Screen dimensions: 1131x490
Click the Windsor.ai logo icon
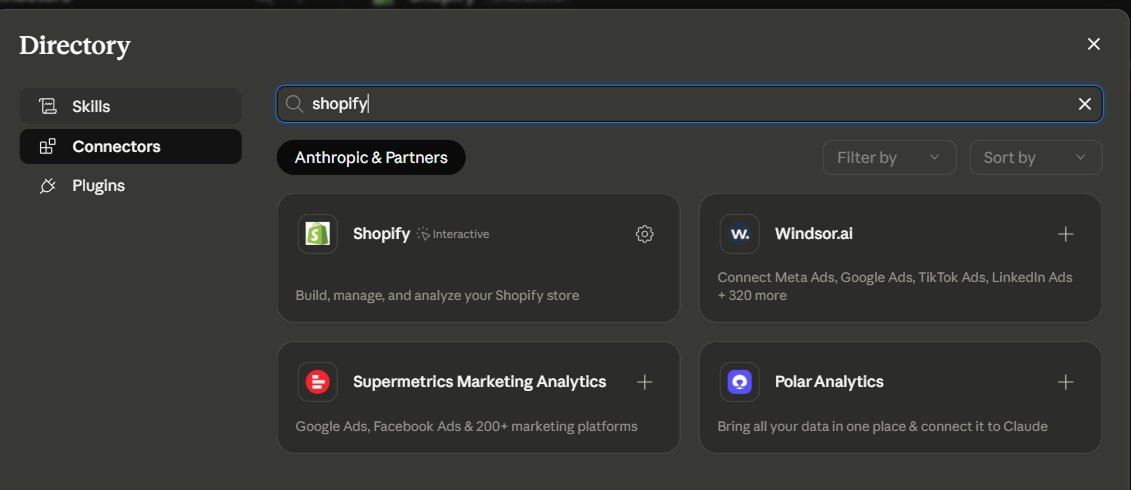739,234
